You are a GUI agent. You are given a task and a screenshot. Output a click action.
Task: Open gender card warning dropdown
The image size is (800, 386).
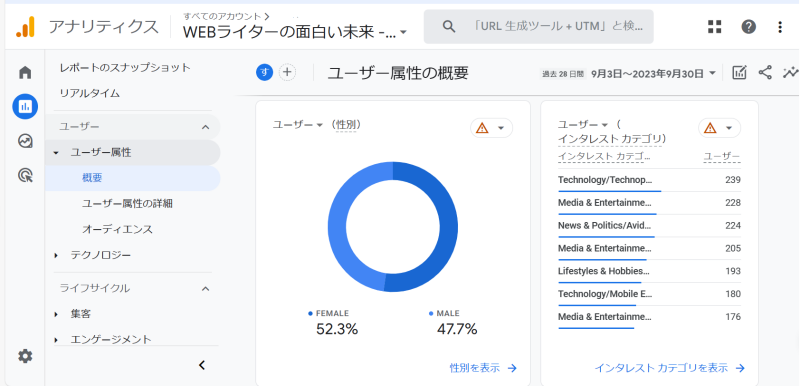pyautogui.click(x=491, y=128)
